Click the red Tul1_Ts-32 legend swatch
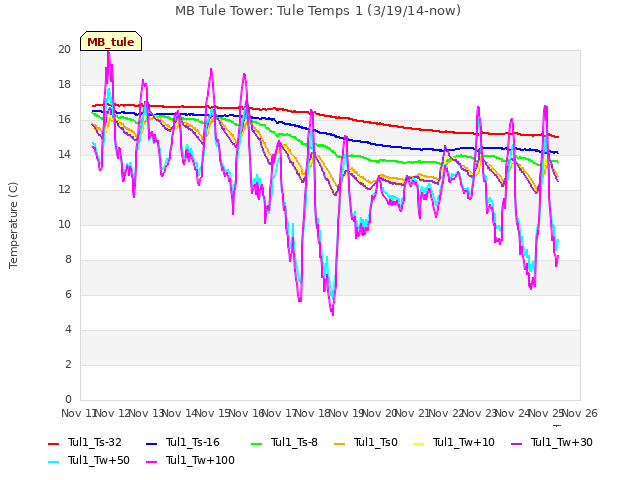The height and width of the screenshot is (480, 640). point(53,443)
